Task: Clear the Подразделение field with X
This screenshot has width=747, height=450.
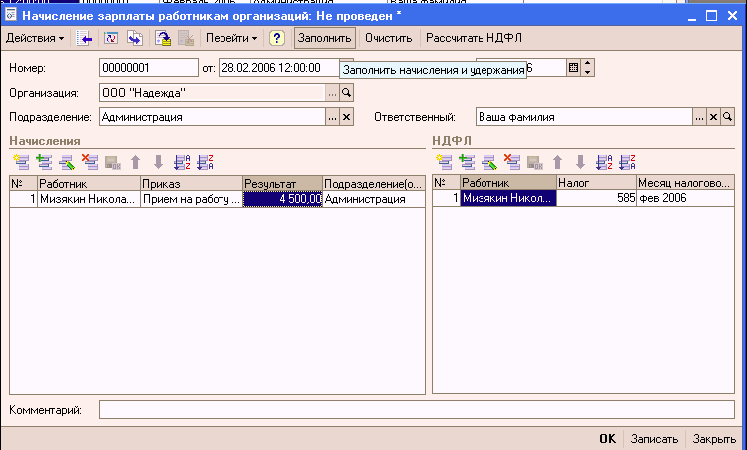Action: 347,117
